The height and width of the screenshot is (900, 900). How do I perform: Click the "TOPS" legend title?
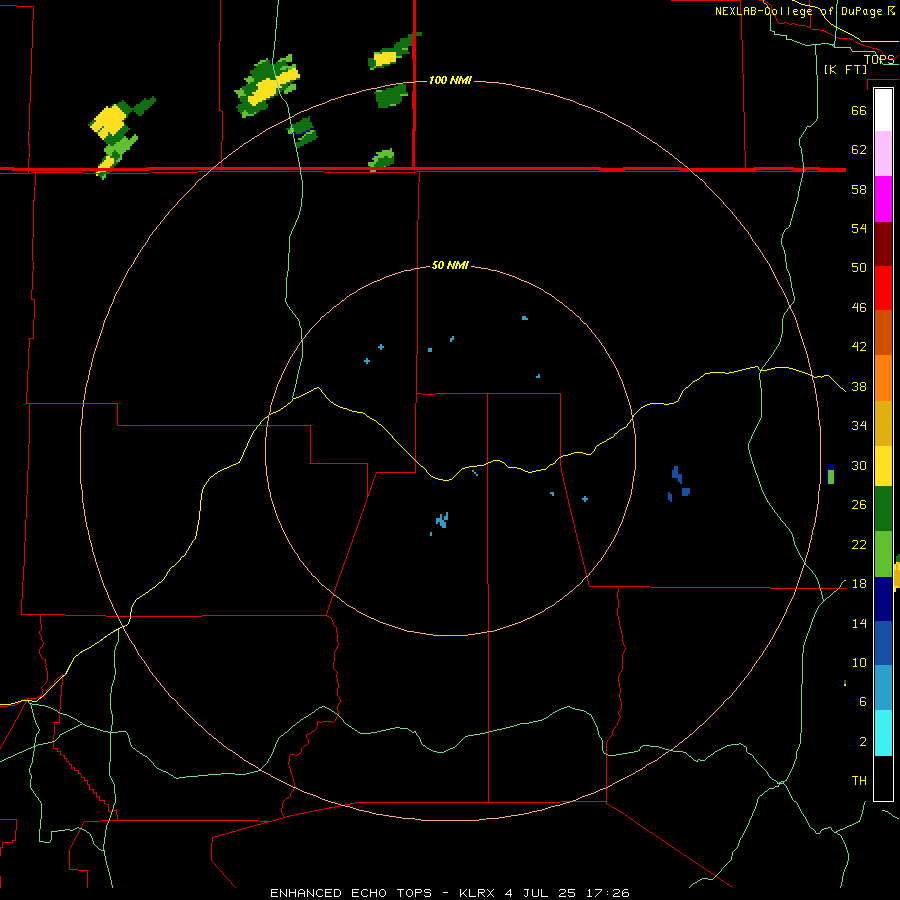click(879, 59)
